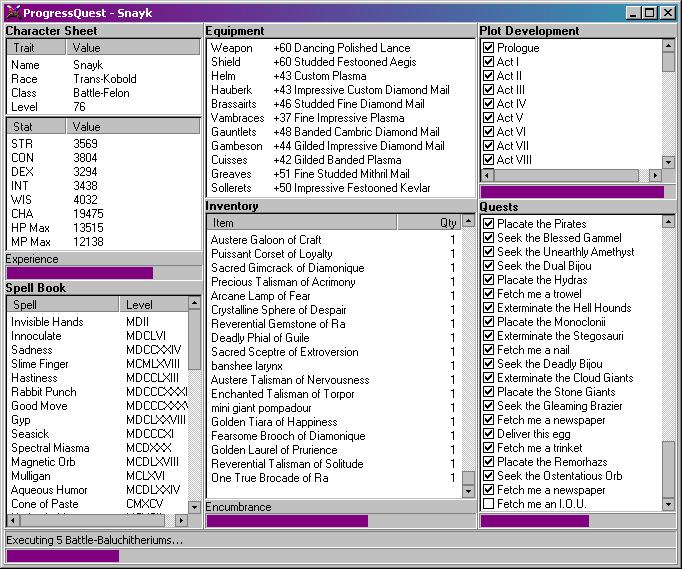Toggle Exterminate the Cloud Giants checkbox
Viewport: 682px width, 569px height.
(488, 378)
